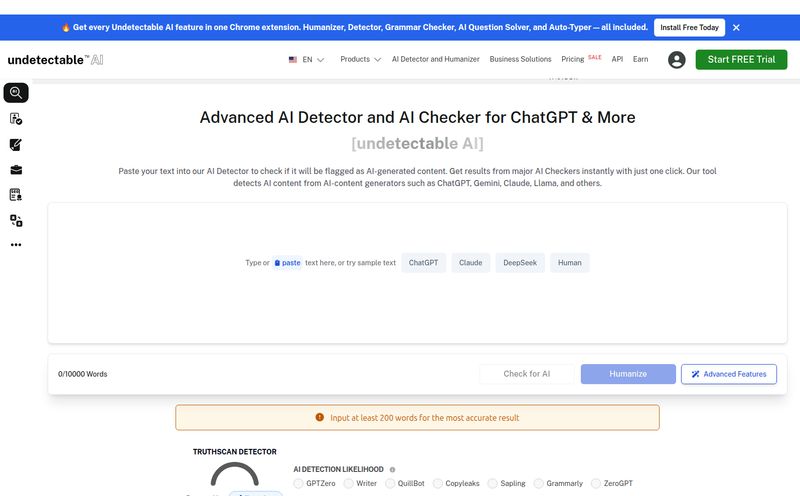Select the Sapling detector indicator

click(x=492, y=483)
